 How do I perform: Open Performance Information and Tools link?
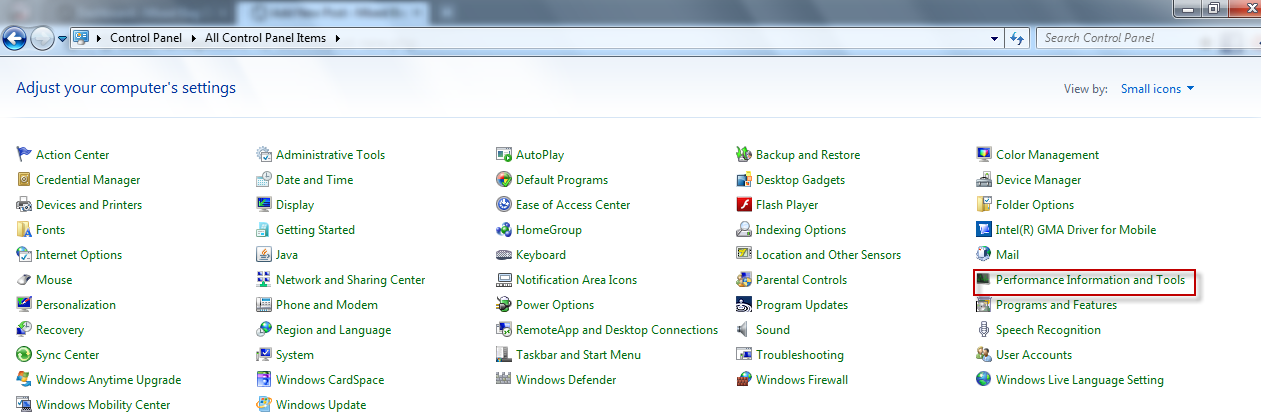click(1090, 280)
